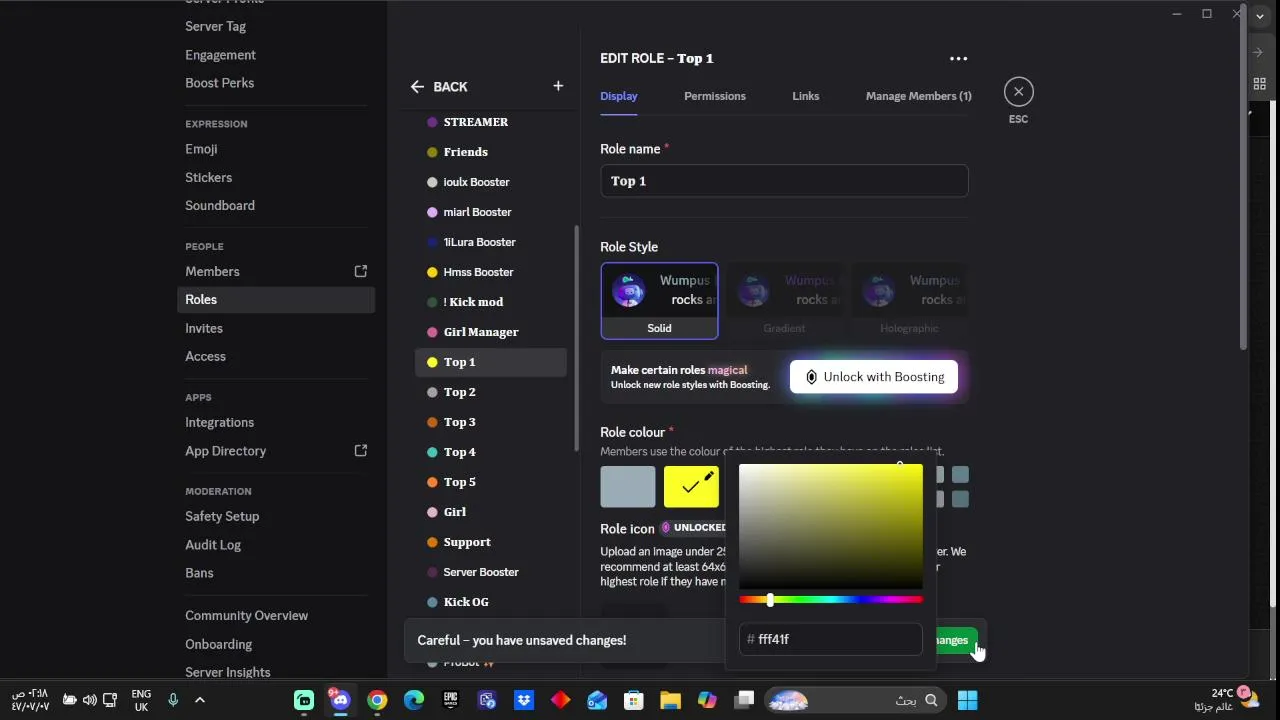Viewport: 1280px width, 720px height.
Task: Select the Solid role style
Action: pyautogui.click(x=659, y=301)
